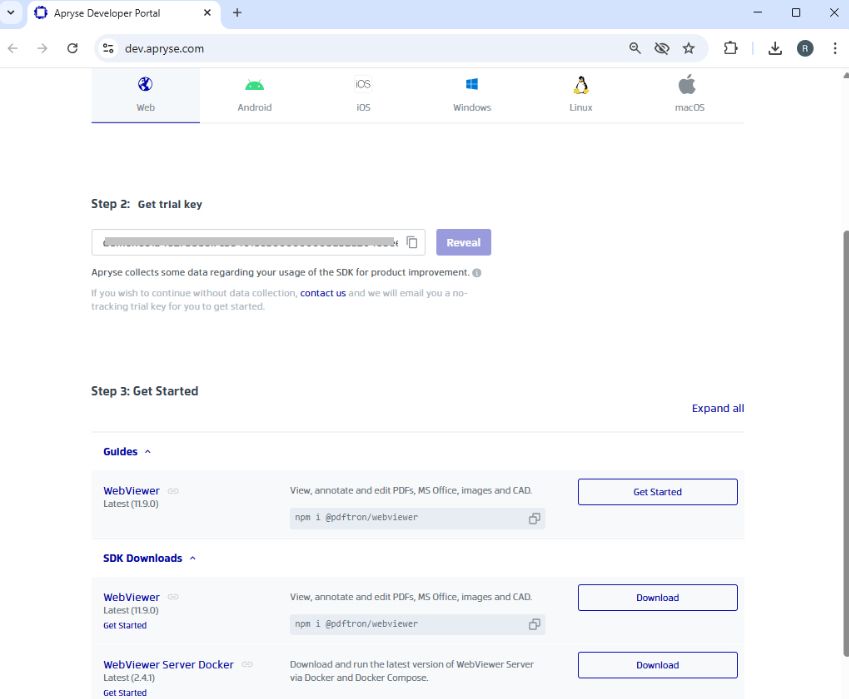Screen dimensions: 849x699
Task: Click the 'Step 3: Get Started' heading
Action: [145, 391]
